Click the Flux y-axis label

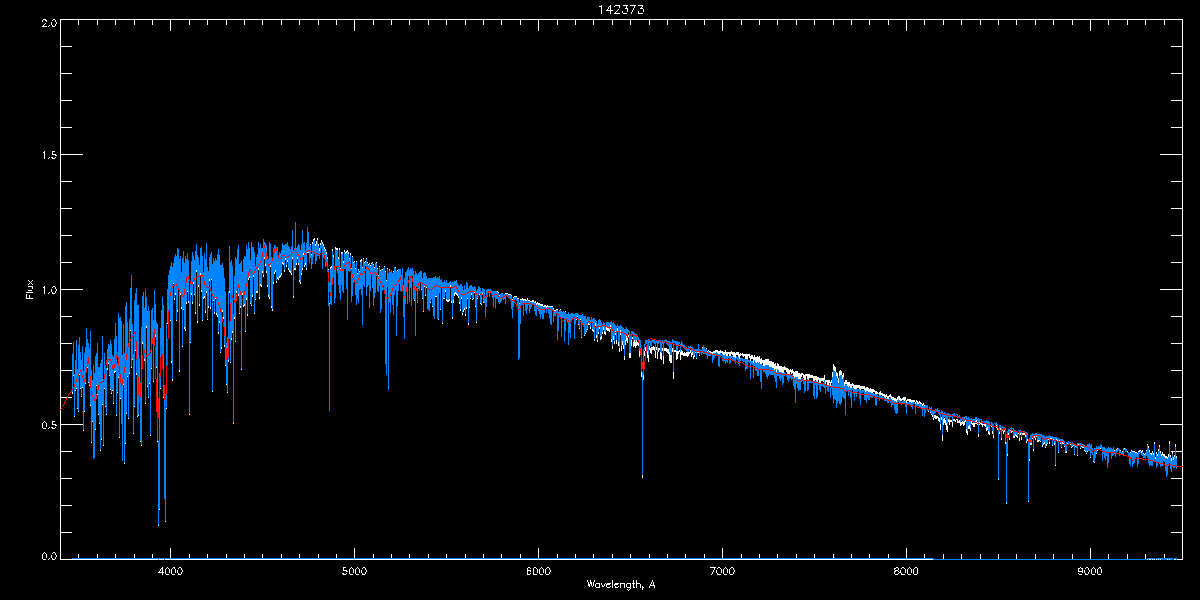[31, 290]
